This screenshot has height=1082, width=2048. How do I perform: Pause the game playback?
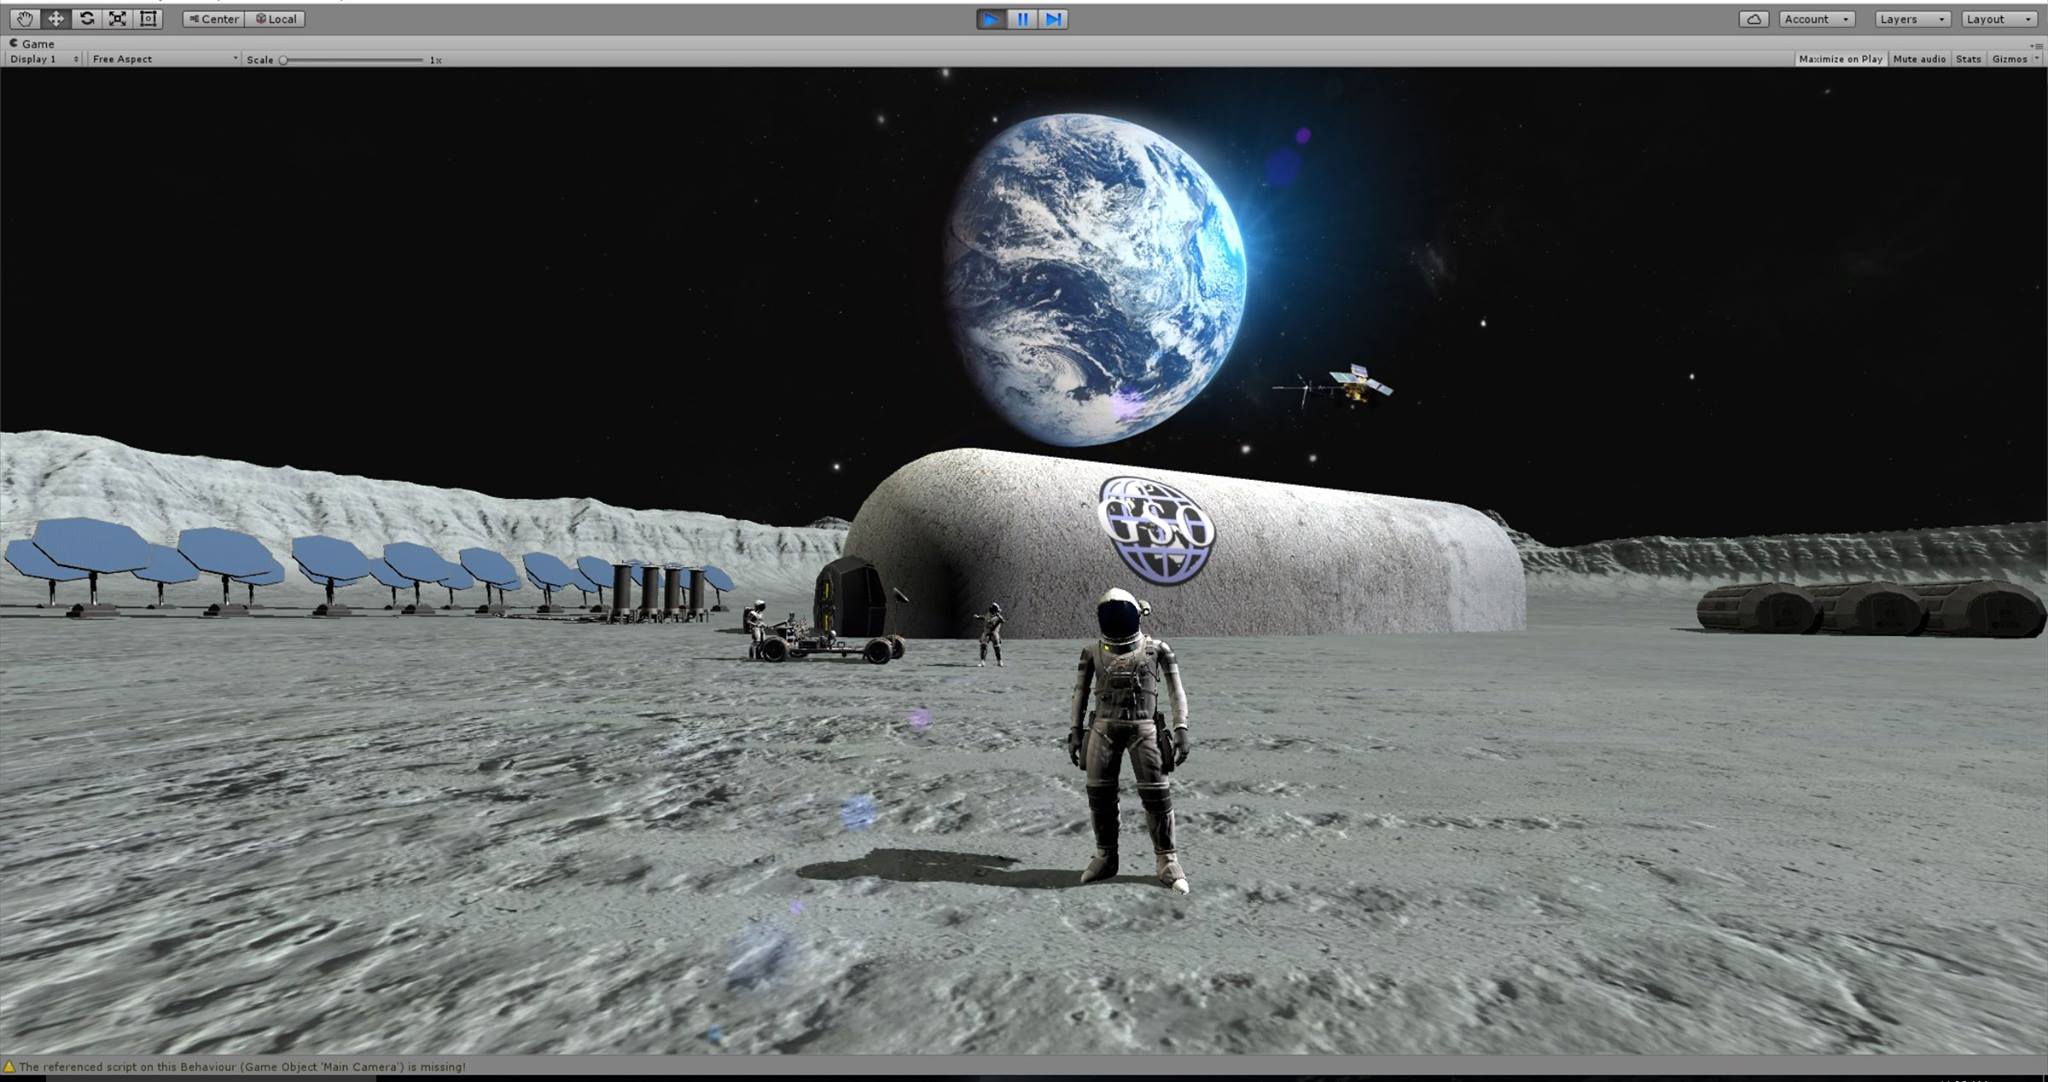(x=1022, y=19)
